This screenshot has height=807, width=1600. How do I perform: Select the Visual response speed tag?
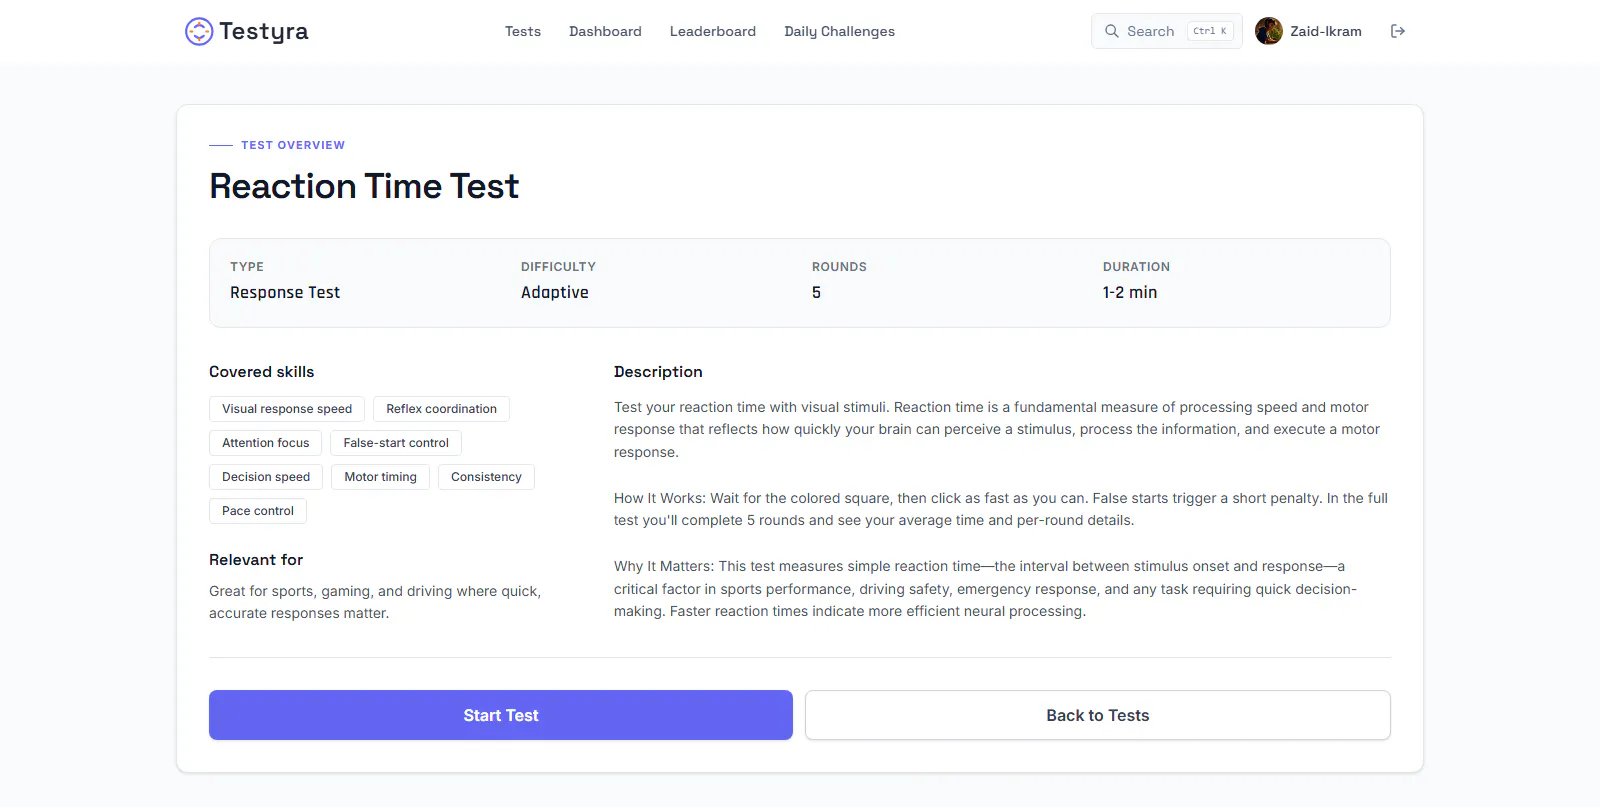tap(287, 409)
